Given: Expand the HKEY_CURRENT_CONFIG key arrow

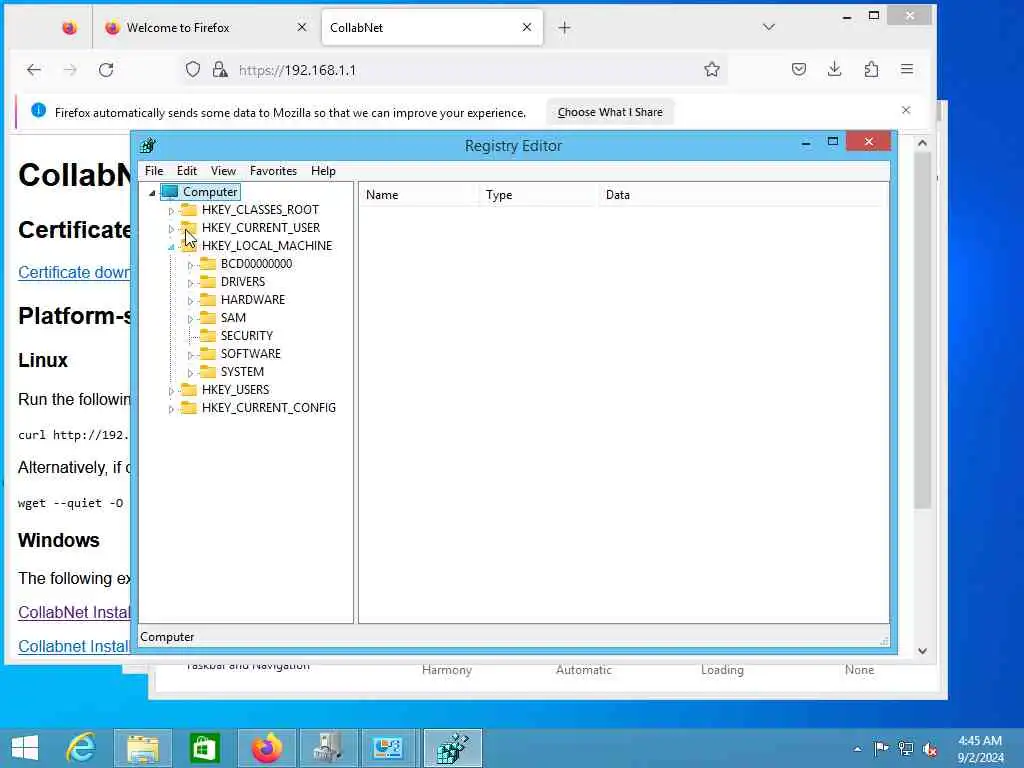Looking at the screenshot, I should (171, 409).
